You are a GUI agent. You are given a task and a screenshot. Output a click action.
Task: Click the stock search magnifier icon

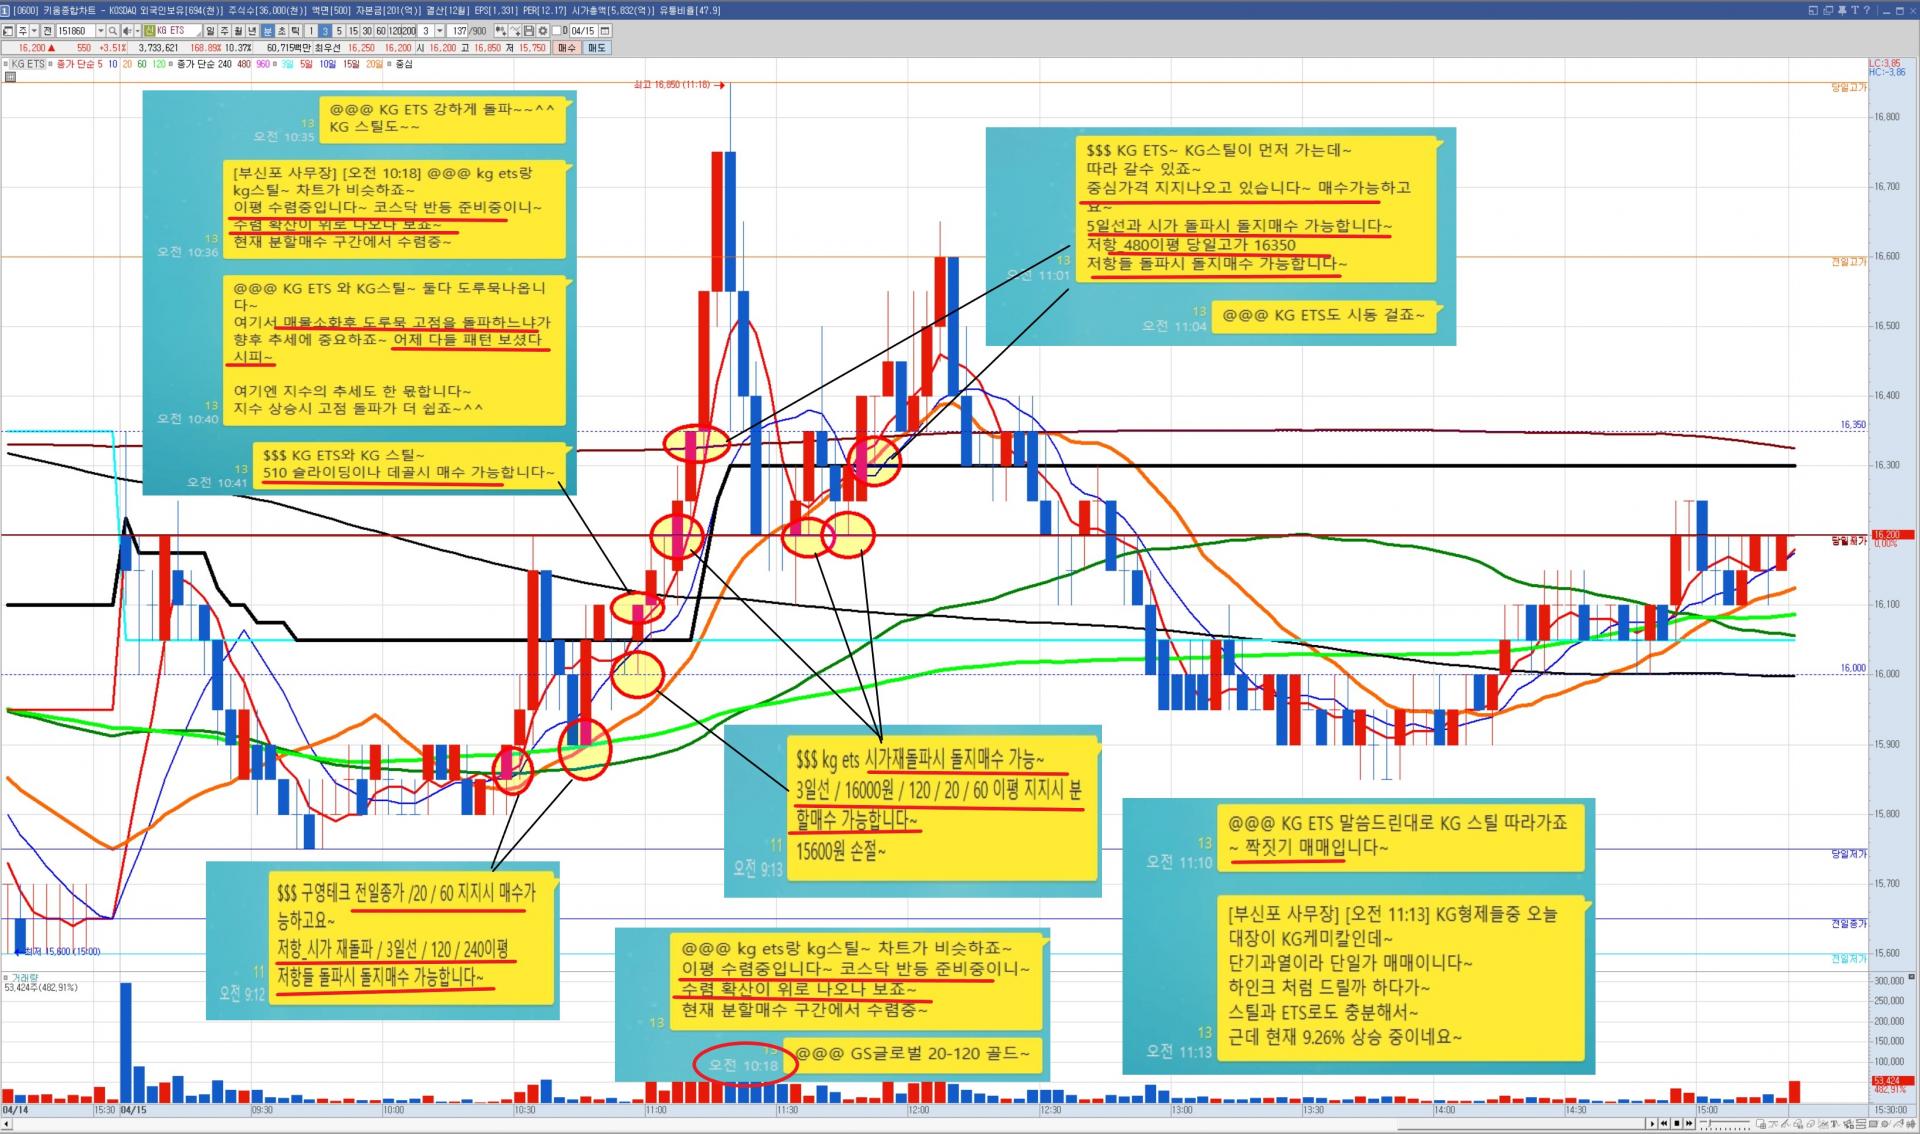tap(113, 31)
